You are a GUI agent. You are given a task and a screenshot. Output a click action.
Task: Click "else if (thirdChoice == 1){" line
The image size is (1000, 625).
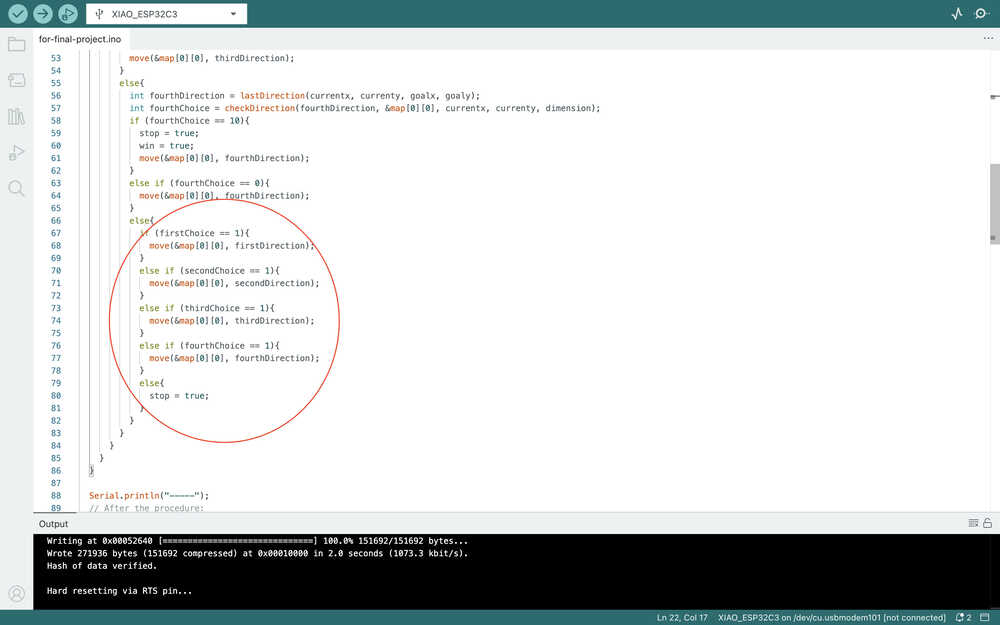(207, 308)
